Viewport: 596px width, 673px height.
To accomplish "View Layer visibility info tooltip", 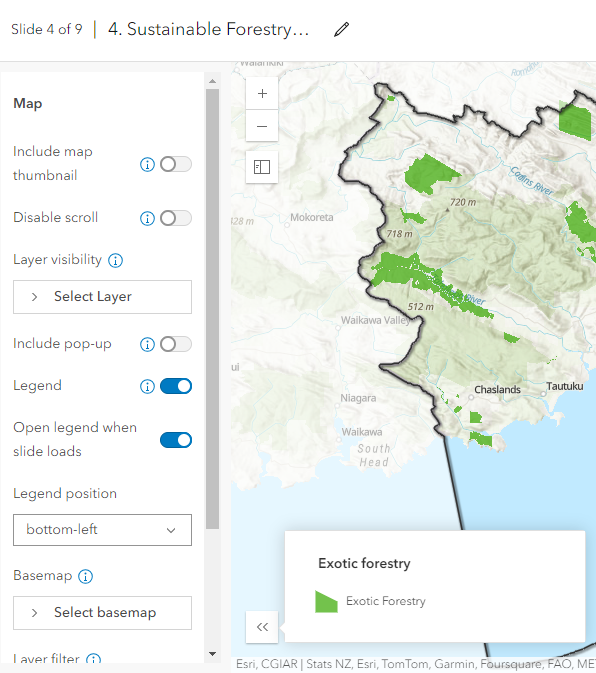I will click(115, 260).
